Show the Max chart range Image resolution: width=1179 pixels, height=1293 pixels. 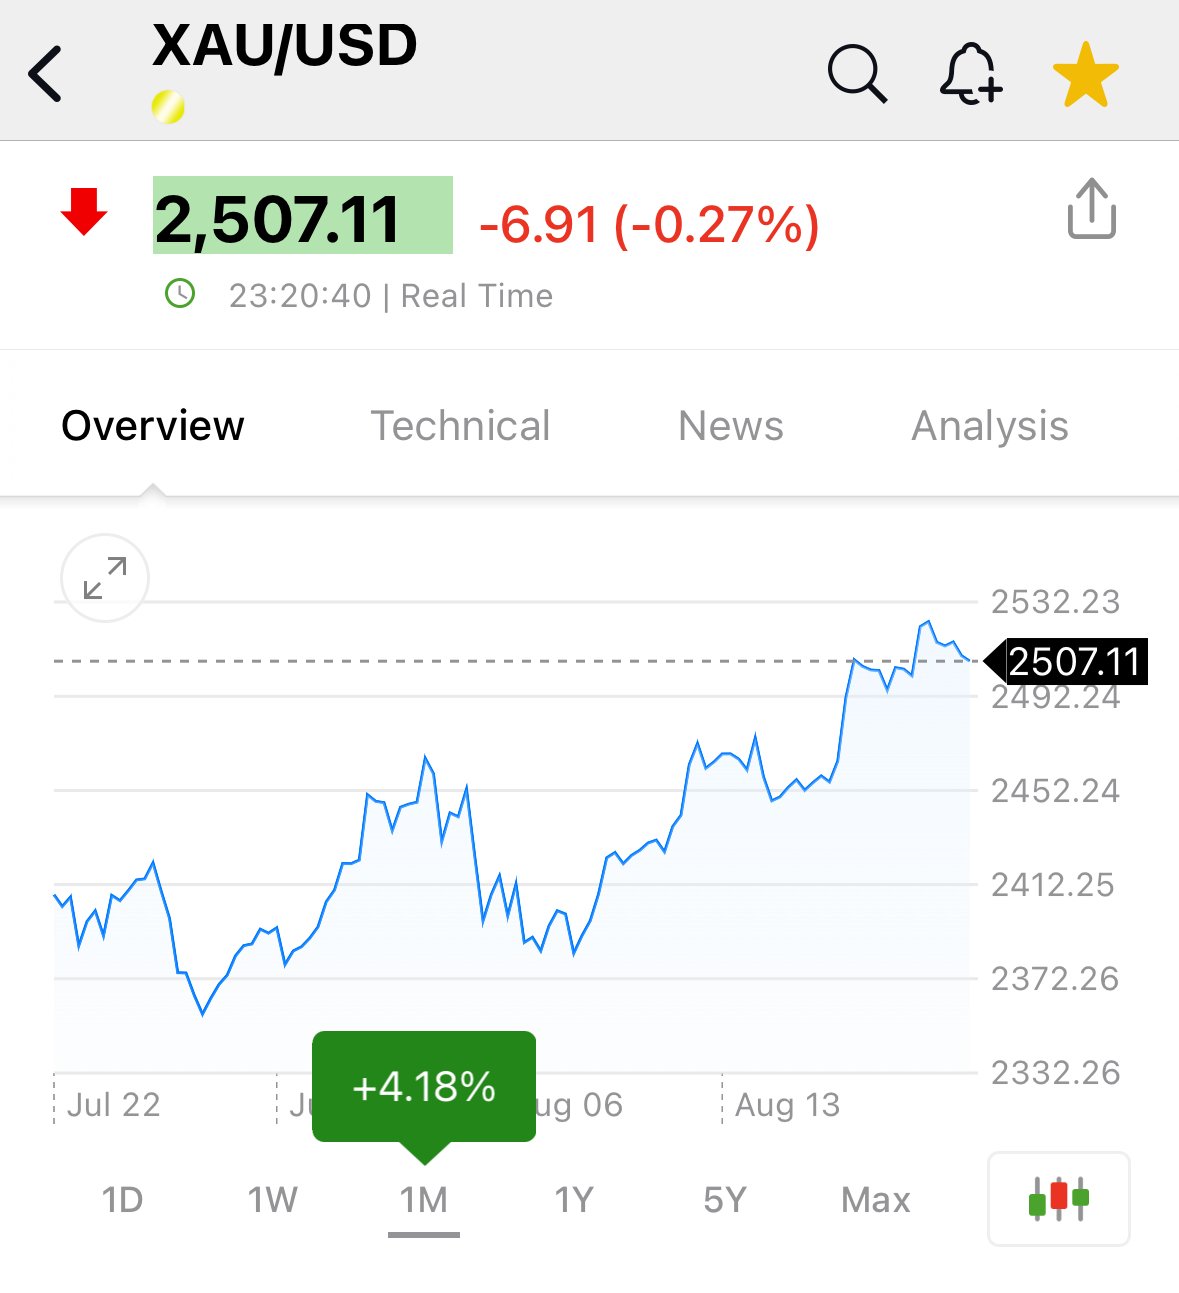coord(876,1199)
